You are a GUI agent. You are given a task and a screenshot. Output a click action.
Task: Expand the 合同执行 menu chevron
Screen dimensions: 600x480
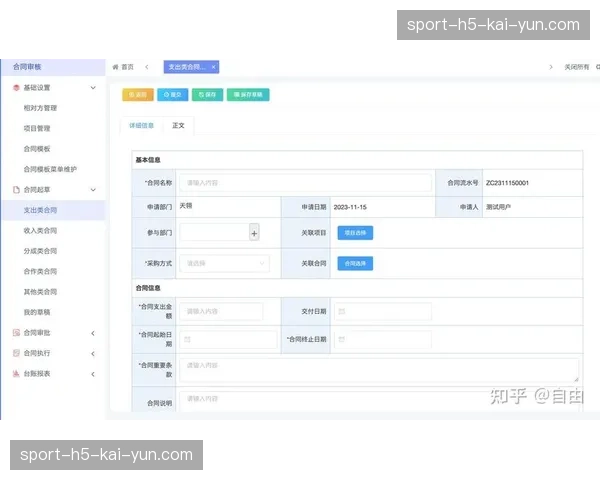pyautogui.click(x=93, y=353)
